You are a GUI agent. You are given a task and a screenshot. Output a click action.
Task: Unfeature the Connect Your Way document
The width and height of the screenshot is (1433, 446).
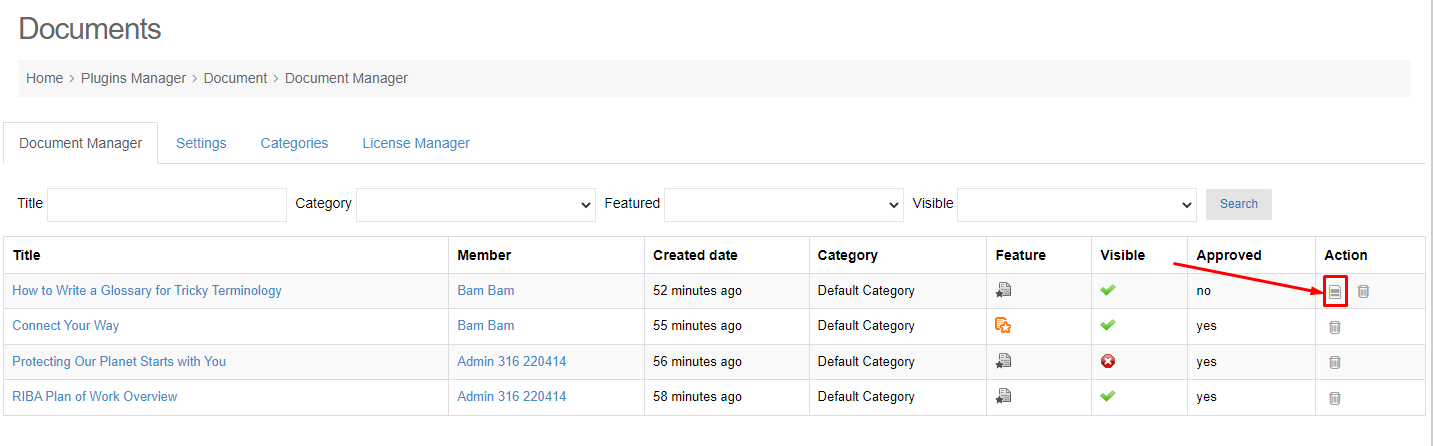click(x=1003, y=325)
